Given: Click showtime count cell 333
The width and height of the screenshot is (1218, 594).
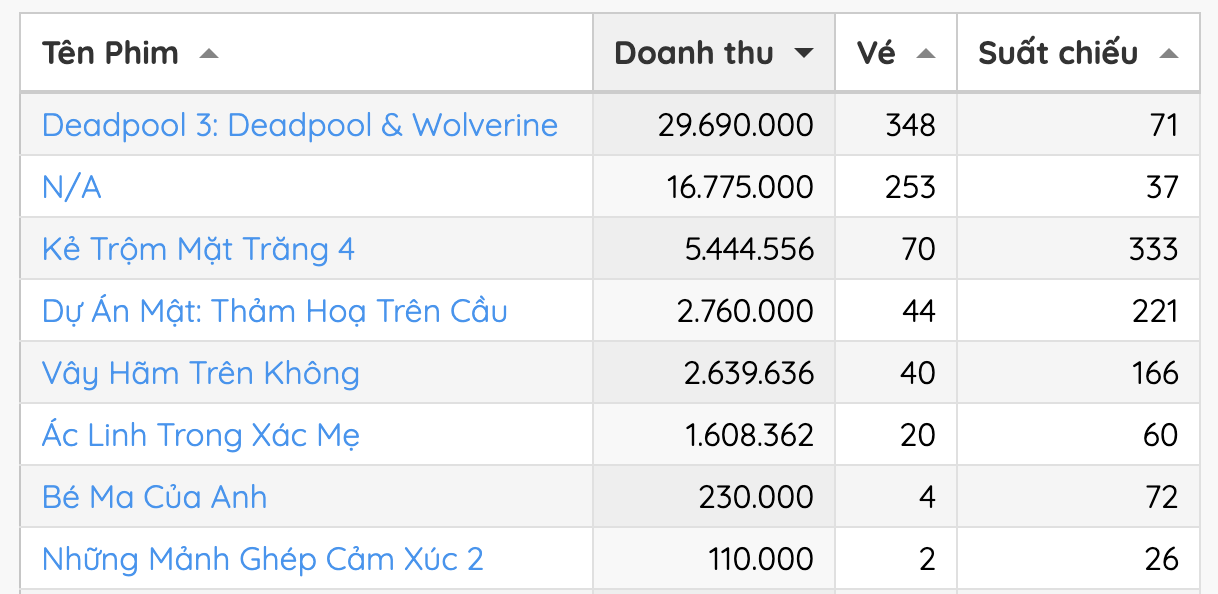Looking at the screenshot, I should (x=1153, y=249).
